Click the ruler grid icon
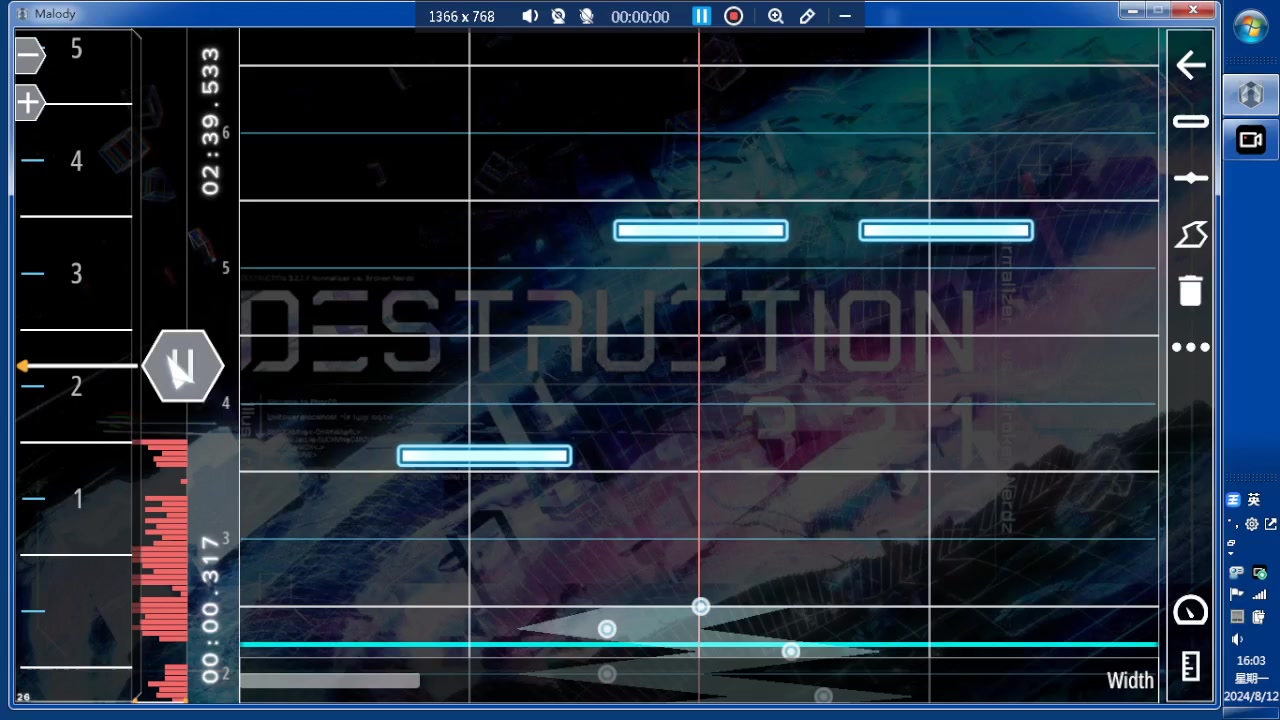The image size is (1280, 720). [1190, 666]
